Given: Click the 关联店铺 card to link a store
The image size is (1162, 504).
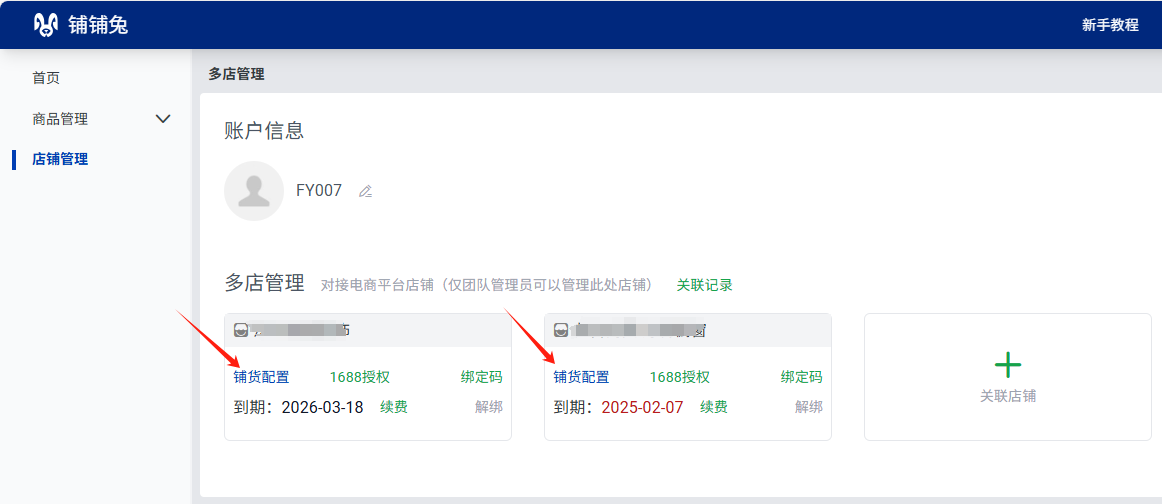Looking at the screenshot, I should click(x=1008, y=377).
